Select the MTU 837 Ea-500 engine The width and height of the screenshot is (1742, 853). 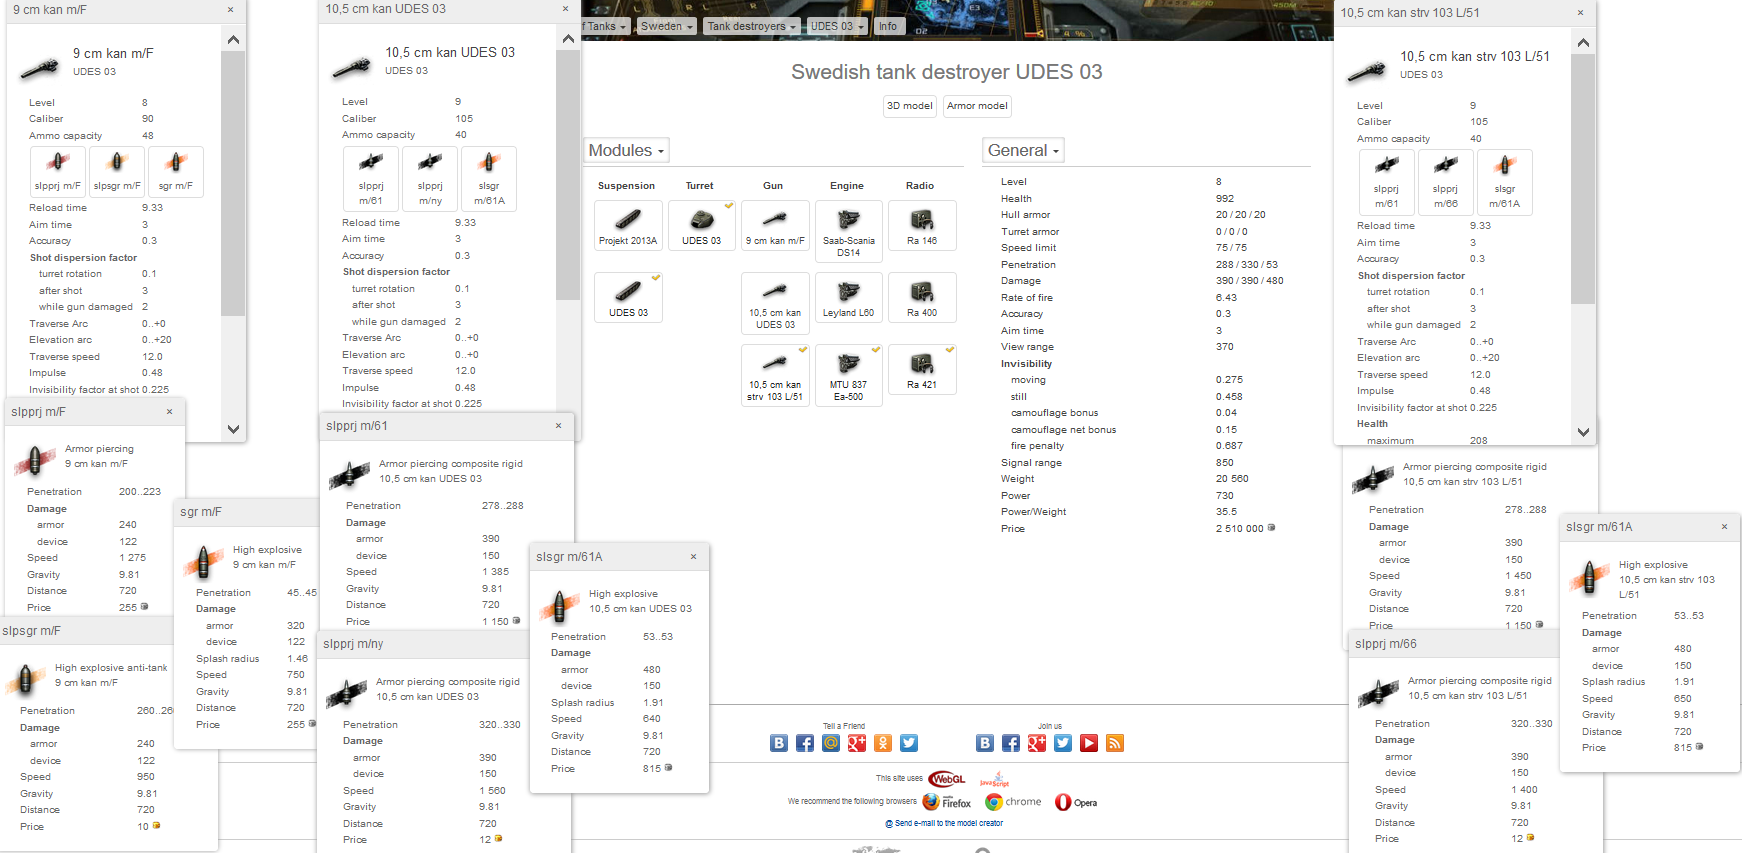(x=848, y=374)
